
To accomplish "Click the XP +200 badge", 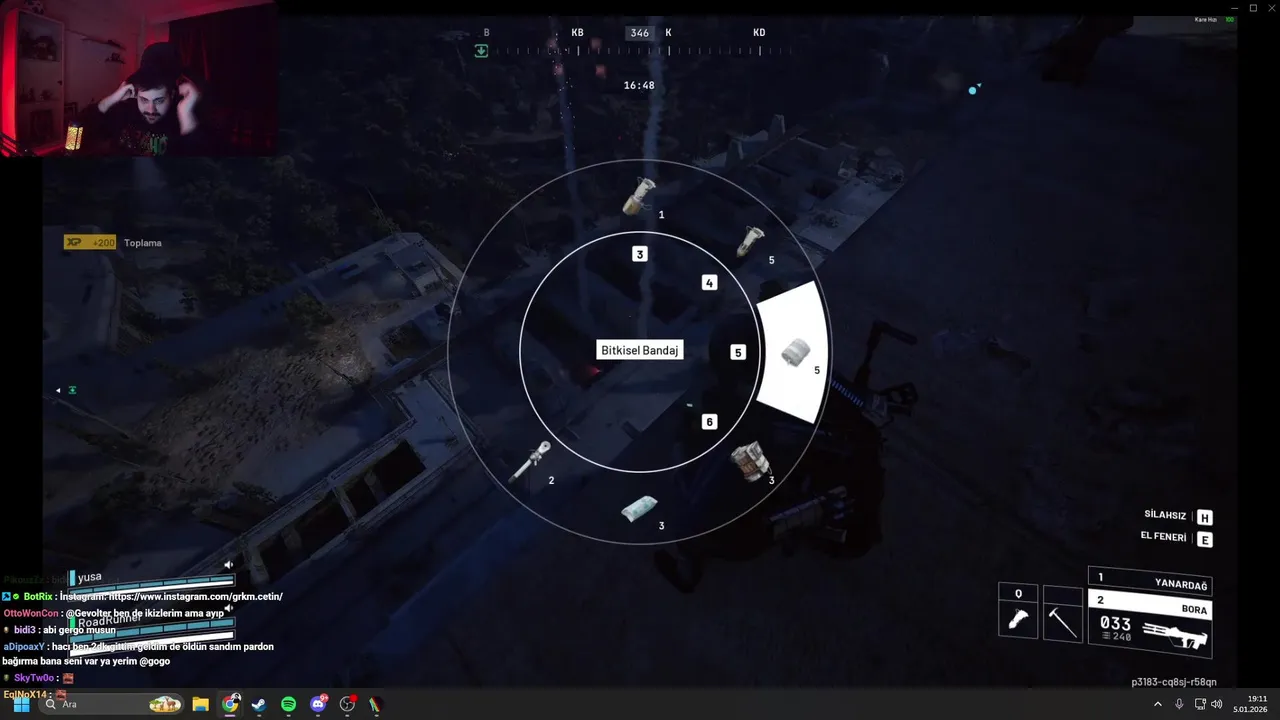I will coord(90,242).
